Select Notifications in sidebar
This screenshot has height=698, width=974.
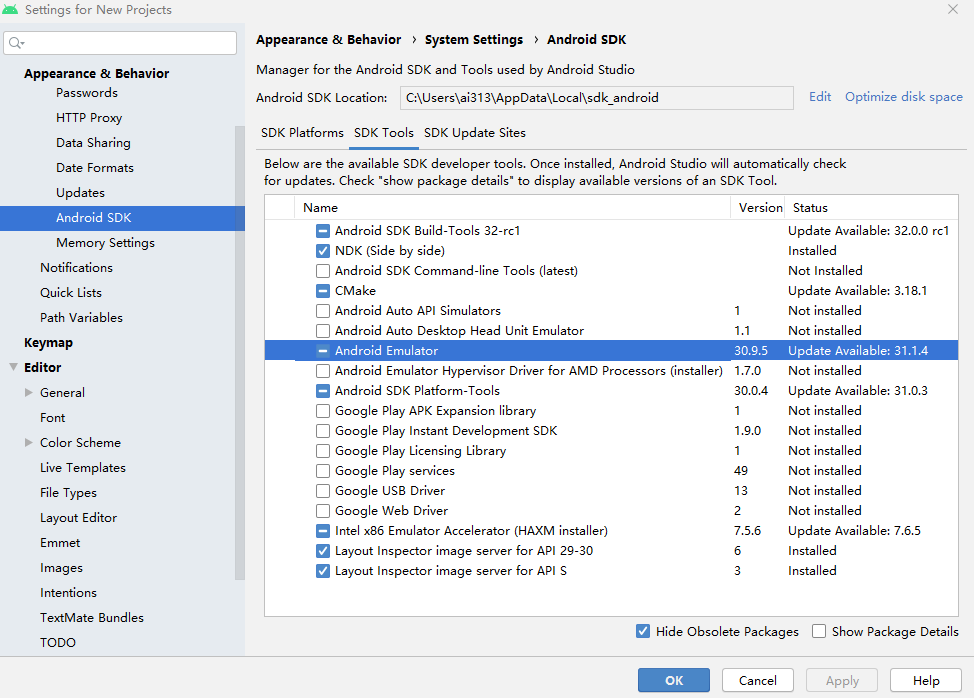coord(76,268)
